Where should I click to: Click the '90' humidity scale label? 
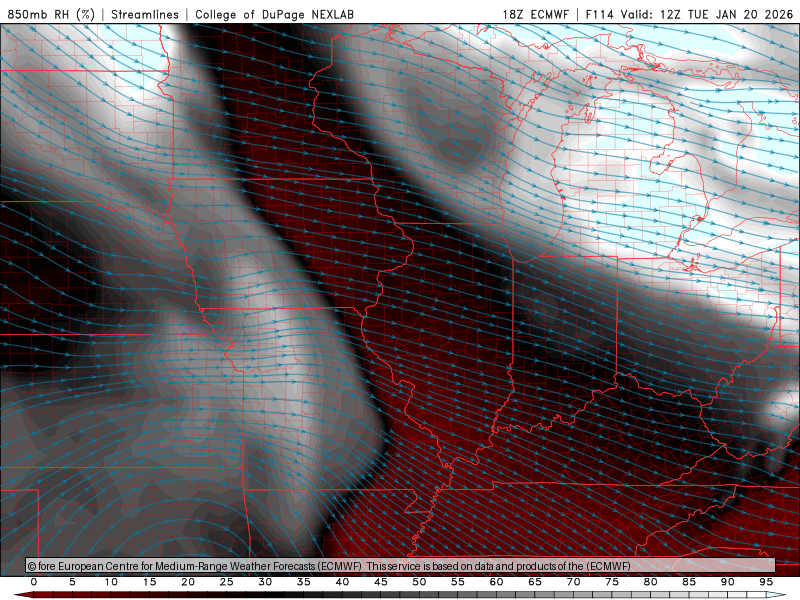[728, 582]
